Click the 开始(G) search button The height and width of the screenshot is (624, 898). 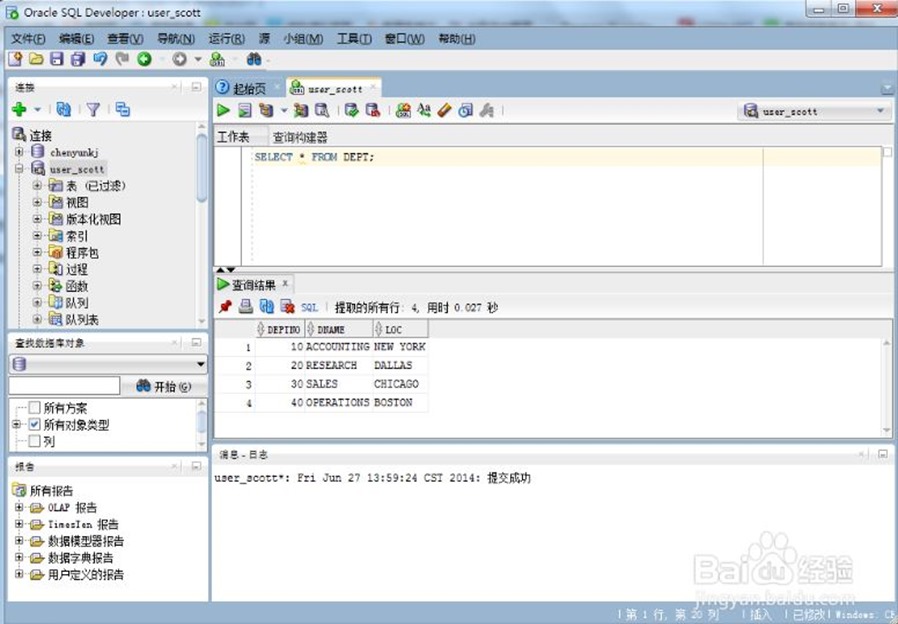point(164,386)
